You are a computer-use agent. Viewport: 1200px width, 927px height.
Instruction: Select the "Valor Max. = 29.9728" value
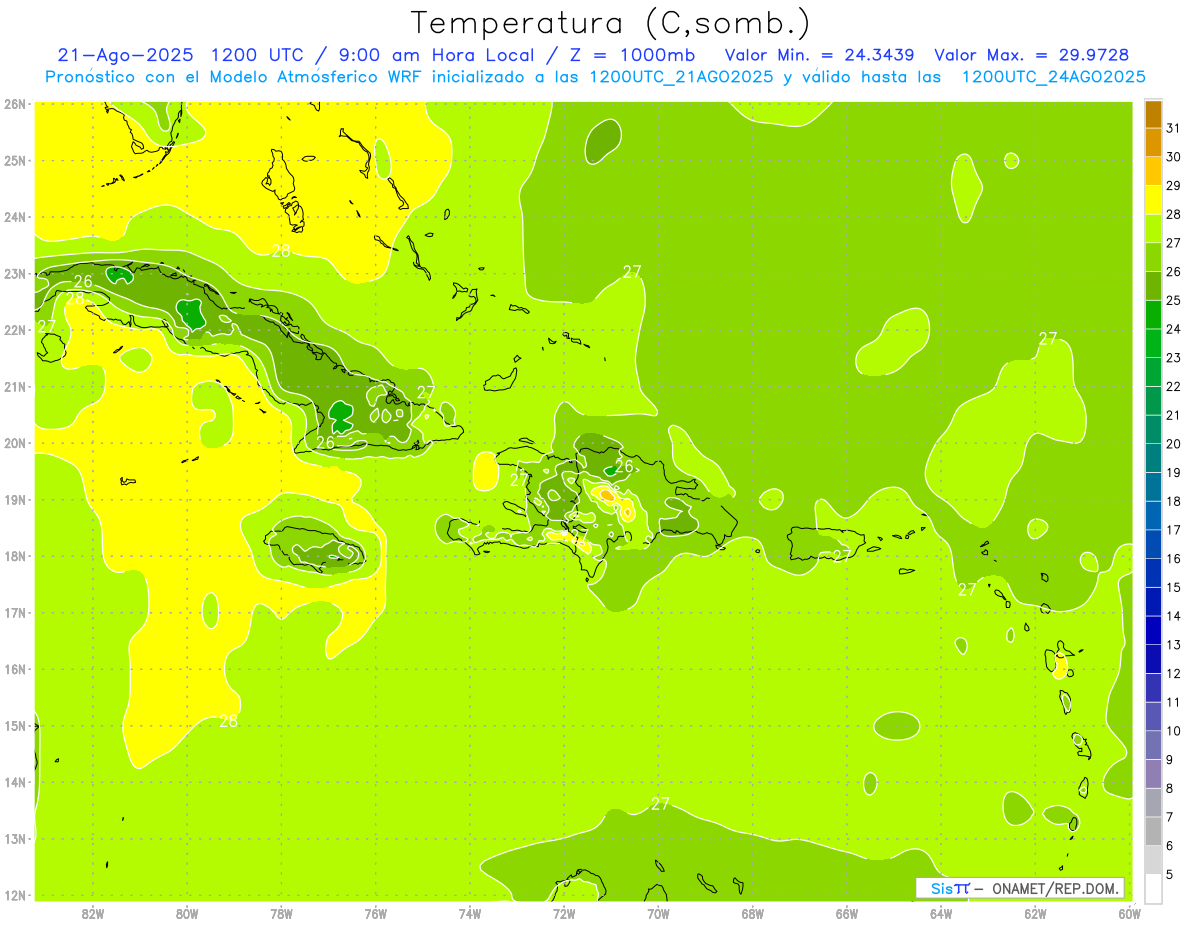point(1032,55)
